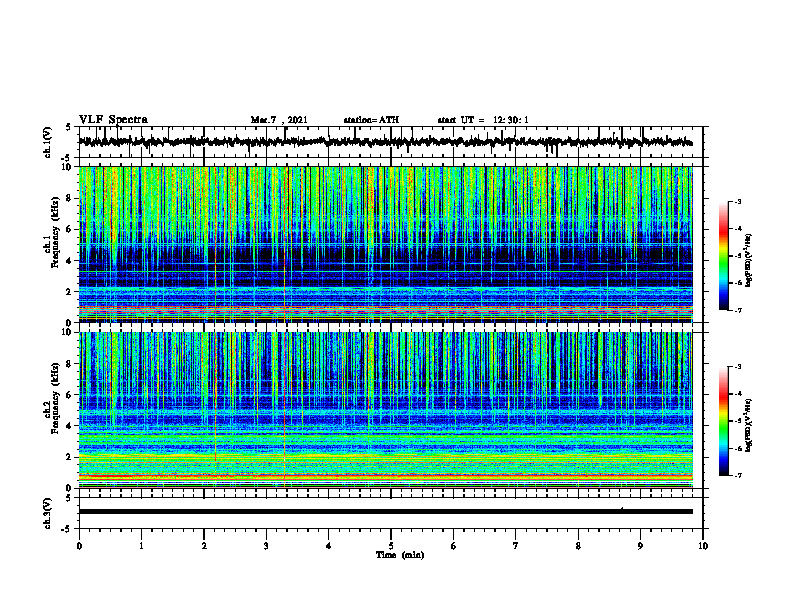
Task: Click the red vertical sferic in ch.2 near minute 3.3
Action: (x=285, y=410)
